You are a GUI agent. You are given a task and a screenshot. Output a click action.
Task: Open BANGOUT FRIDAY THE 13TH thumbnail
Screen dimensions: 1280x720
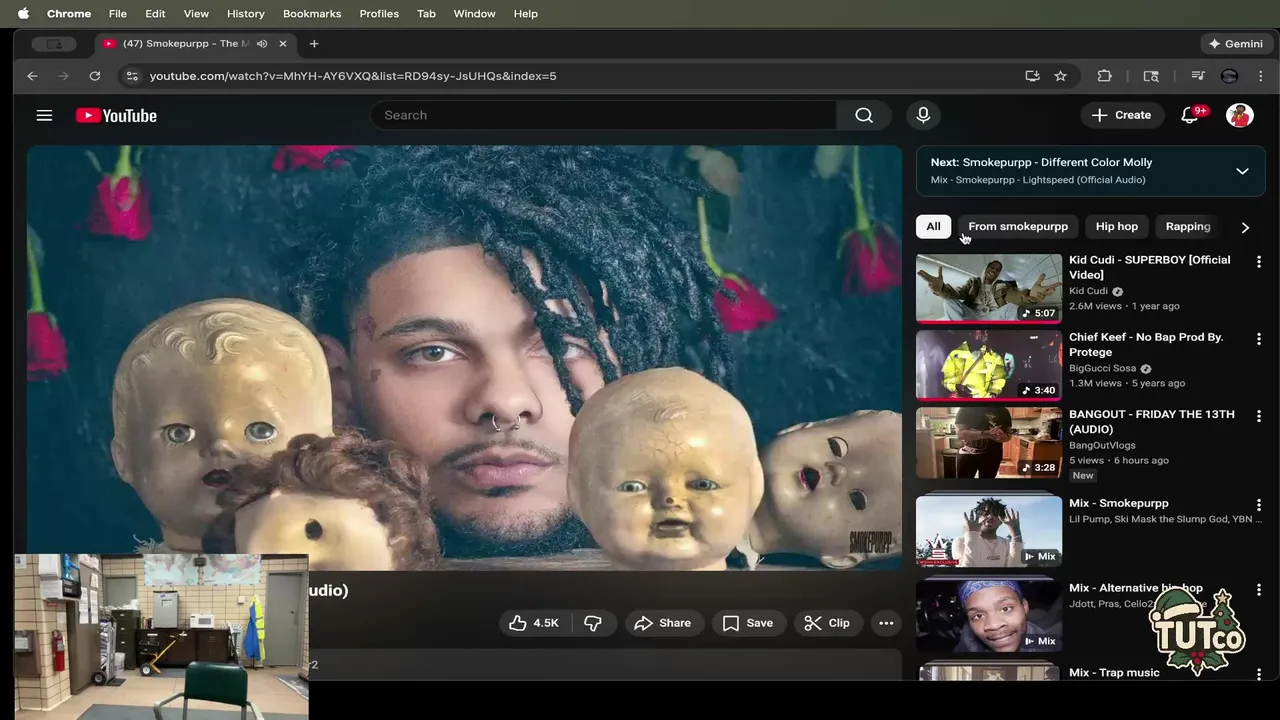click(989, 442)
